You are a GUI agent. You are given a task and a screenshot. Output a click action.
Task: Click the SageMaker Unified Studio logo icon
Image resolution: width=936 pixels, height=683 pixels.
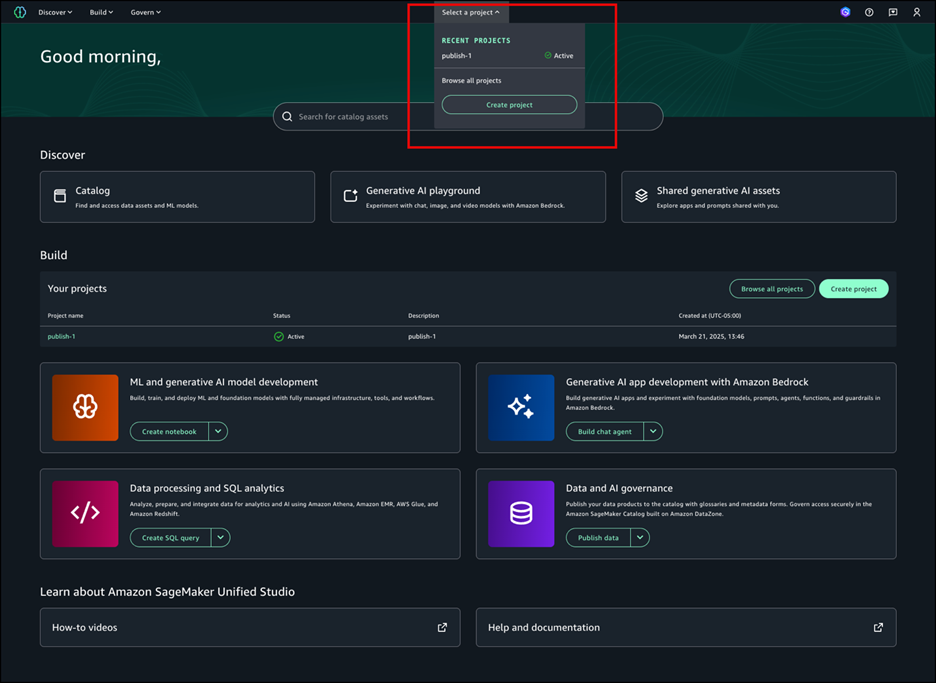(20, 12)
